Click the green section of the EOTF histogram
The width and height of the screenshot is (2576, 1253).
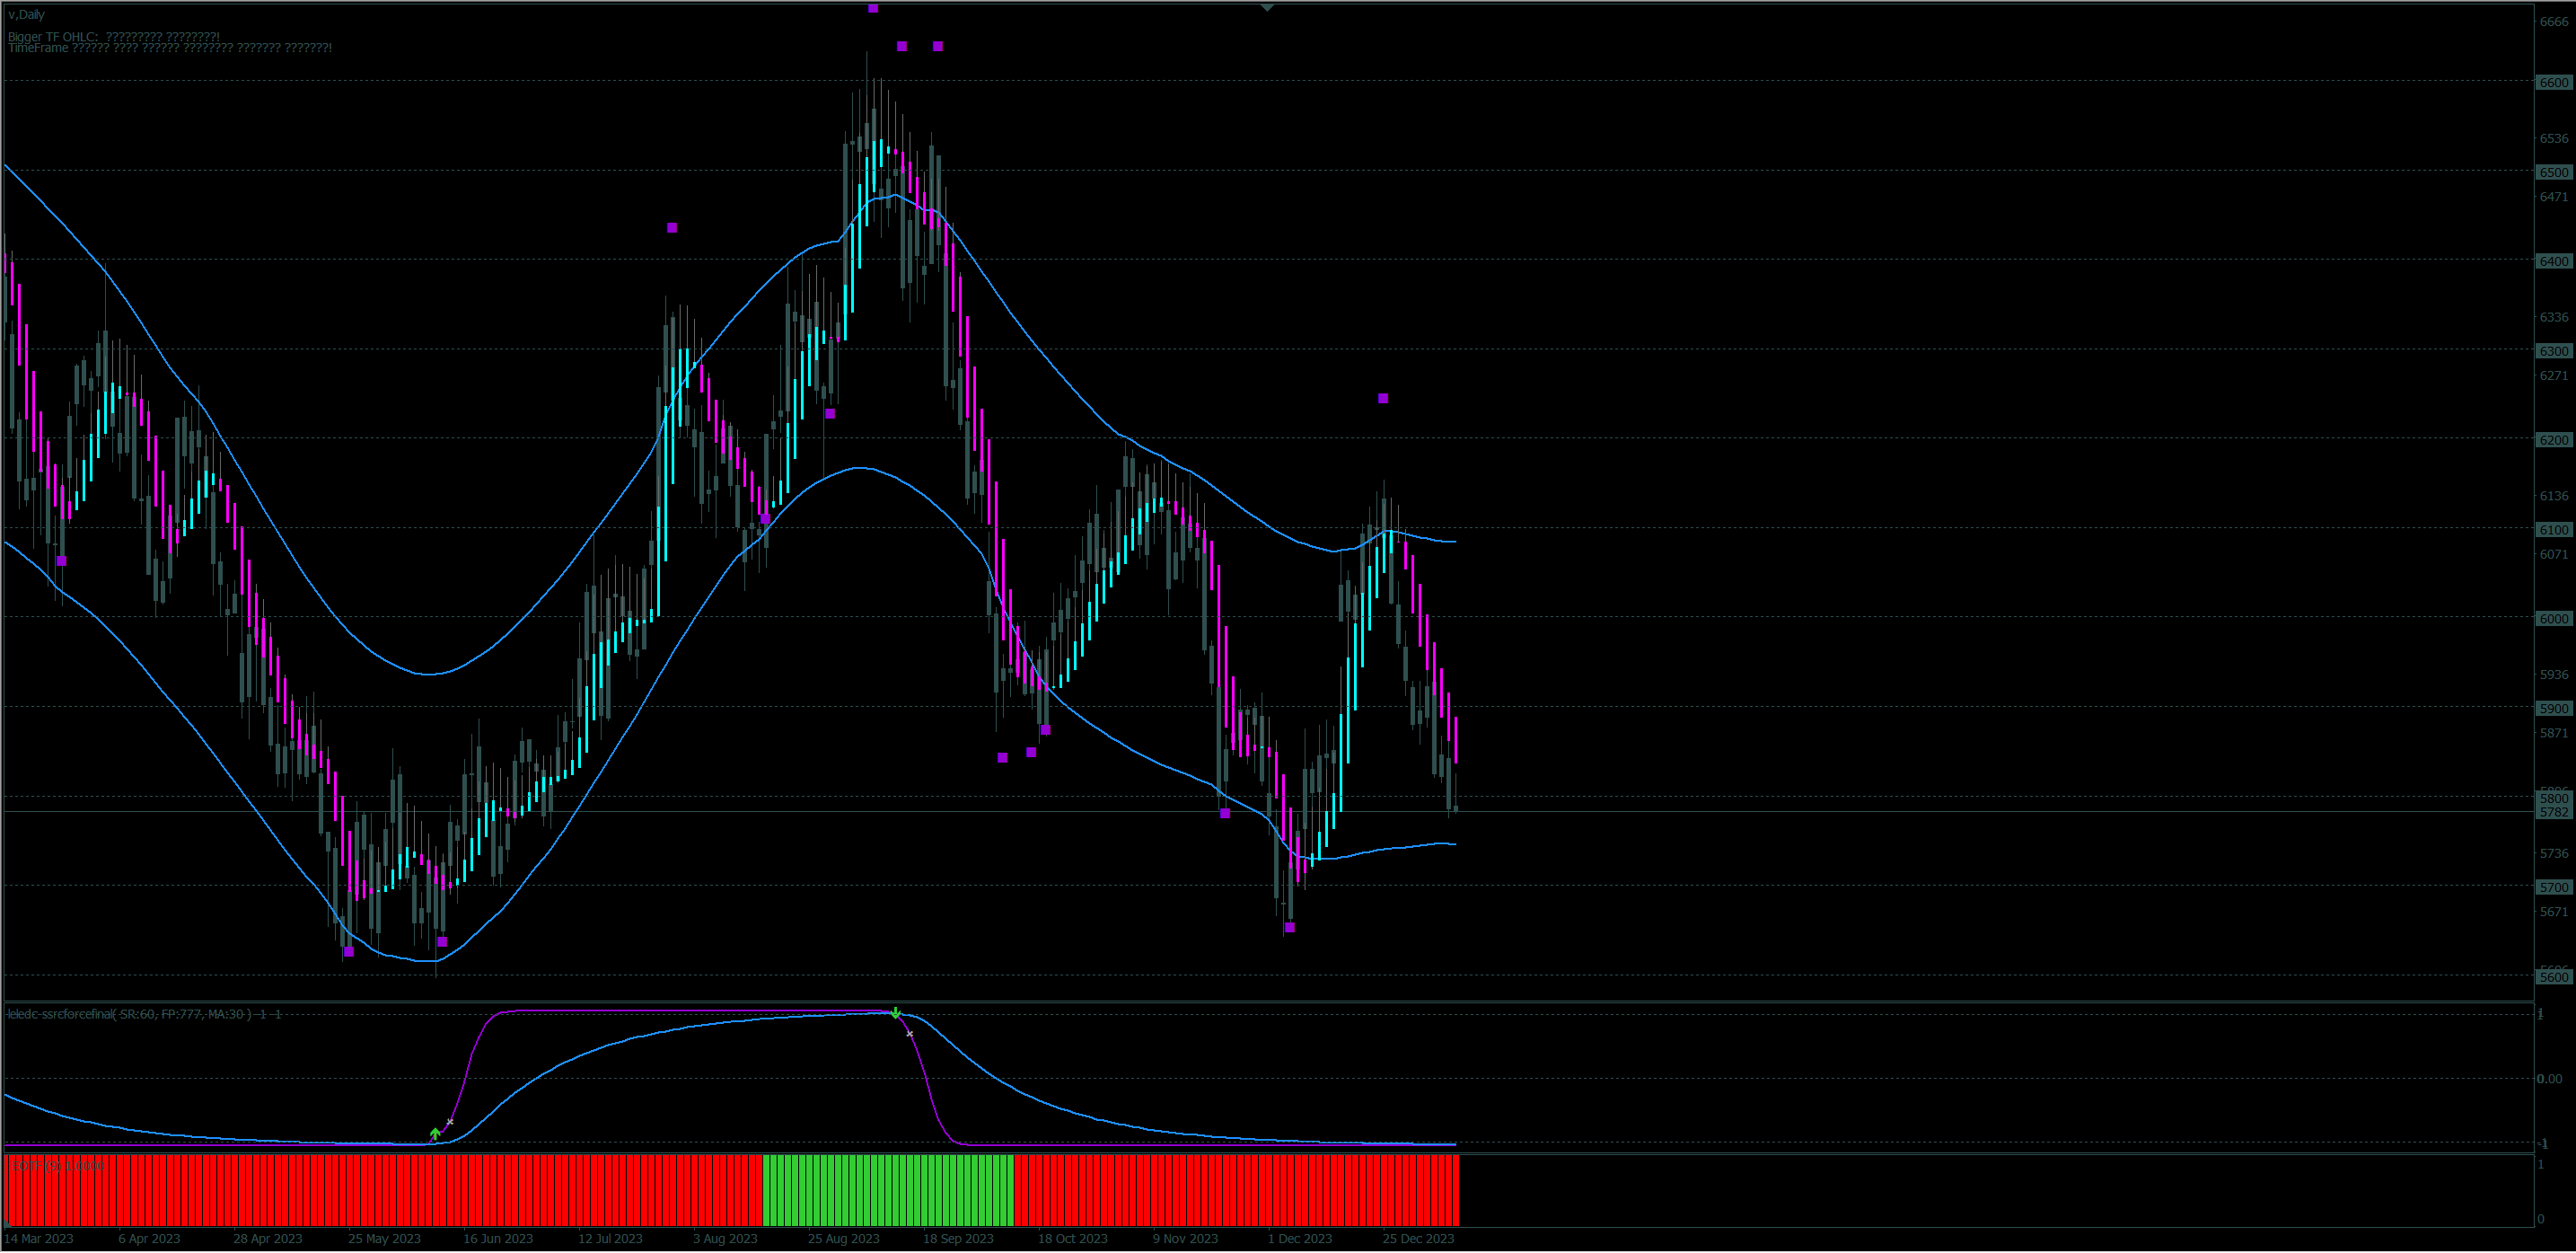coord(888,1190)
